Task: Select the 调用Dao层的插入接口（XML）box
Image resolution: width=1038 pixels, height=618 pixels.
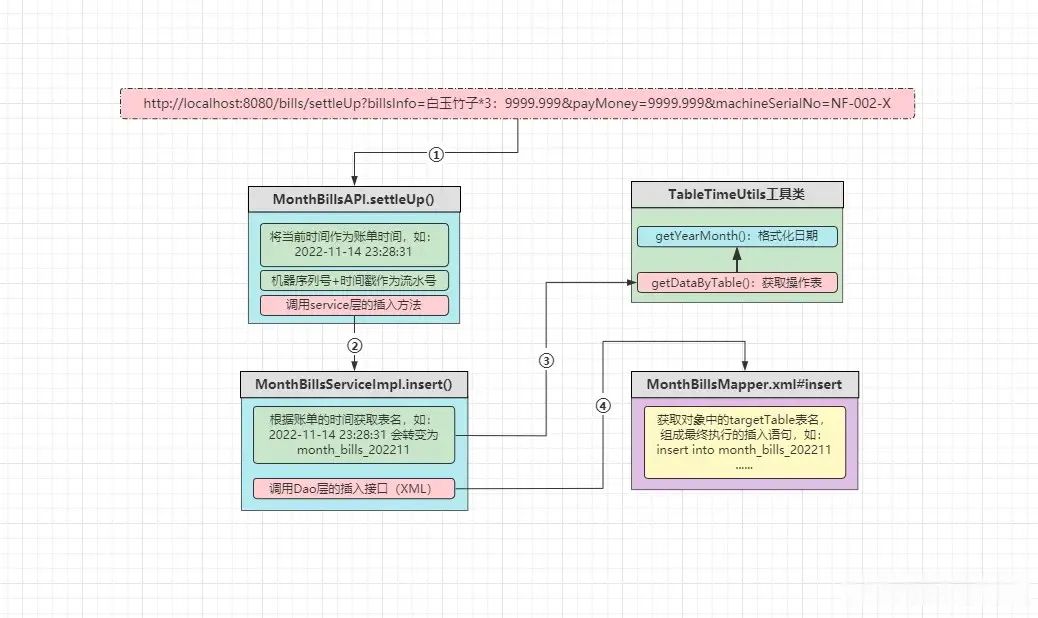Action: (354, 489)
